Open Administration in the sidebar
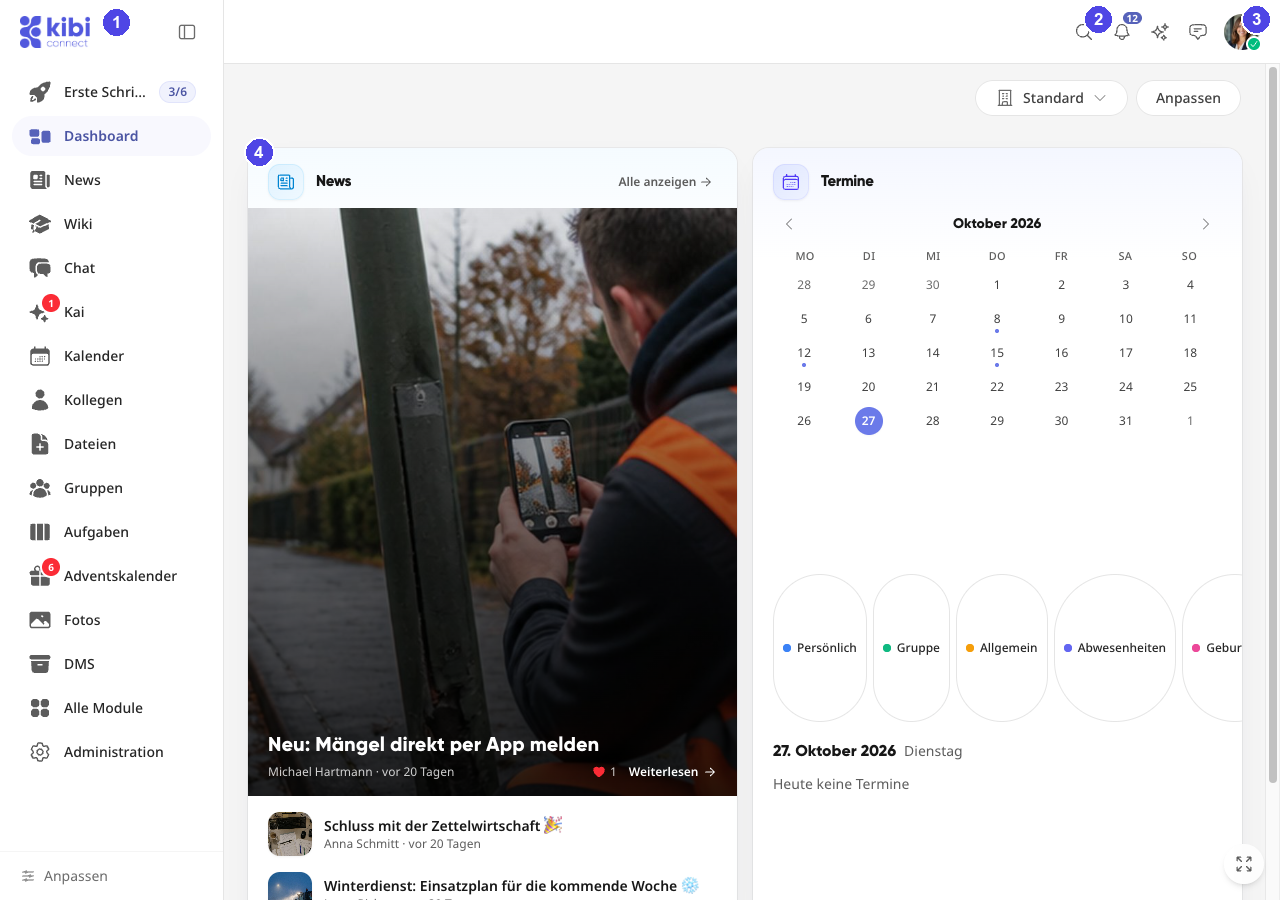1280x900 pixels. pos(112,752)
